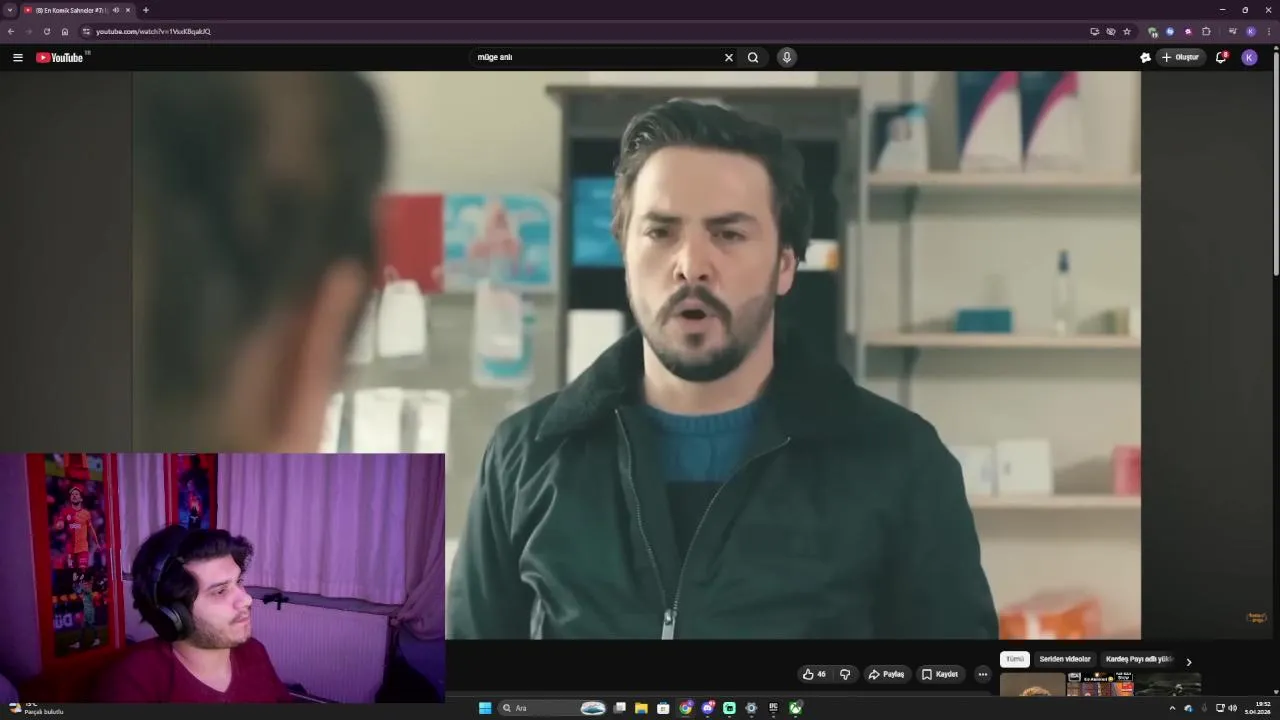Open volume control in system tray
The width and height of the screenshot is (1280, 720).
coord(1232,708)
